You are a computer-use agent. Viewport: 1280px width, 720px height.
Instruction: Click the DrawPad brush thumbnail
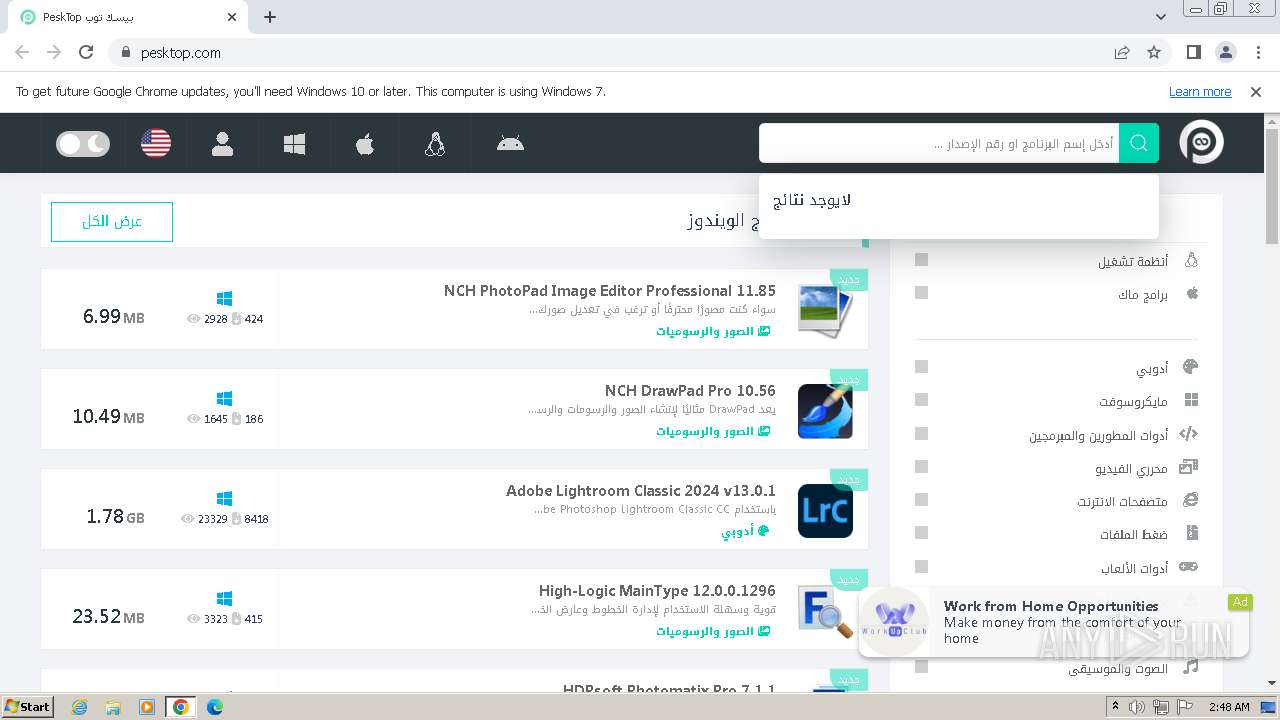[x=825, y=411]
